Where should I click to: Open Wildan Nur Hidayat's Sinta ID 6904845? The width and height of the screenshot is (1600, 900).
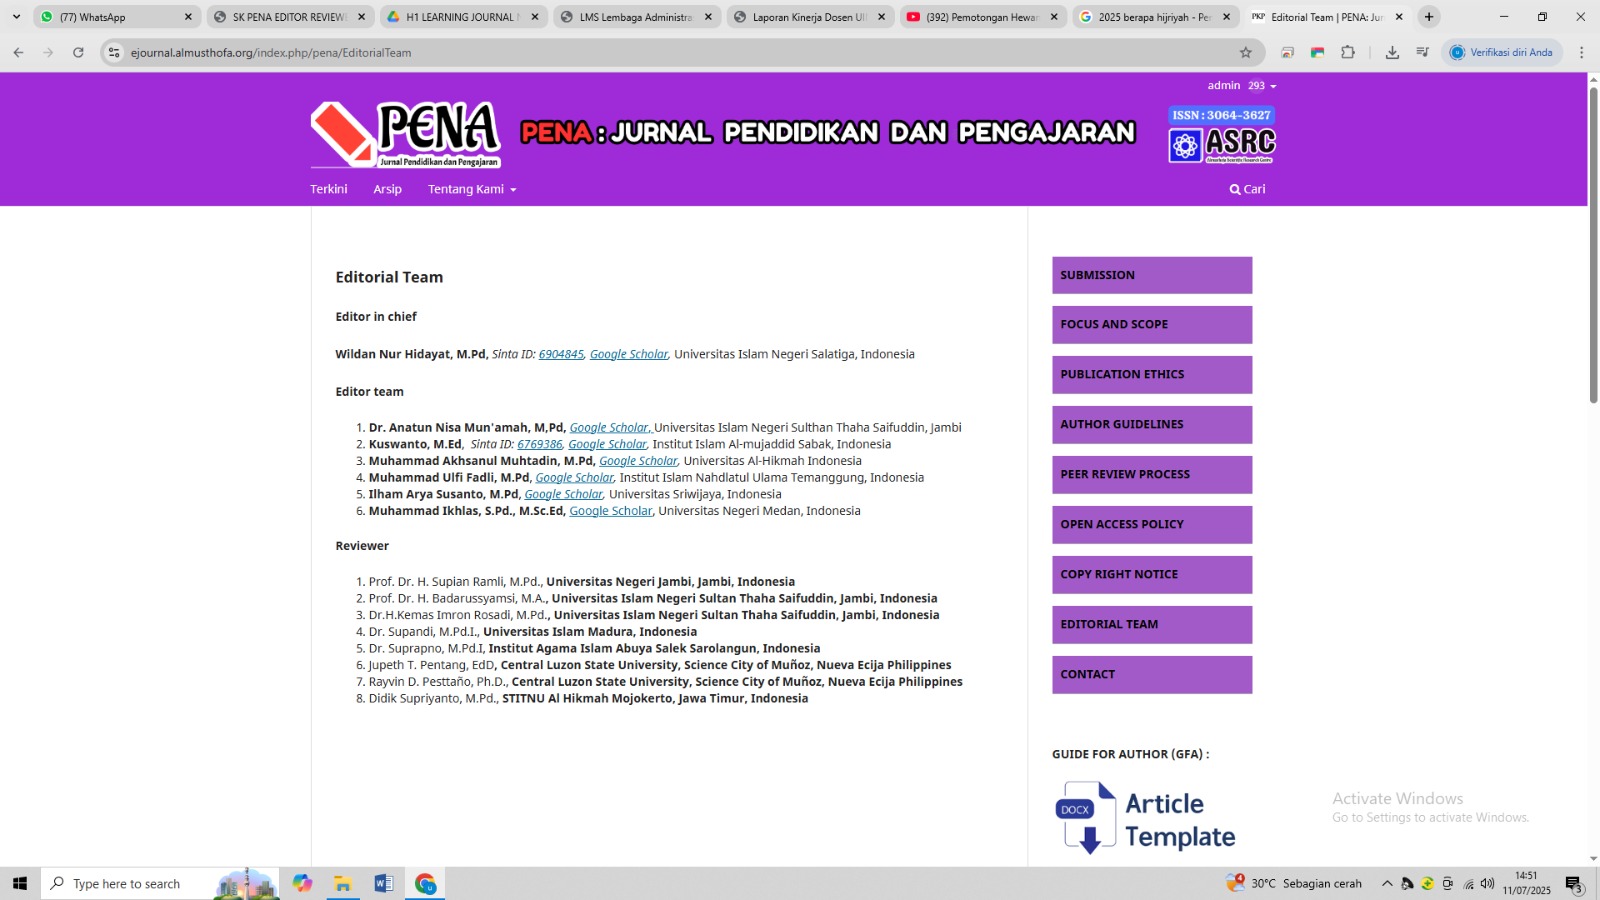(560, 355)
